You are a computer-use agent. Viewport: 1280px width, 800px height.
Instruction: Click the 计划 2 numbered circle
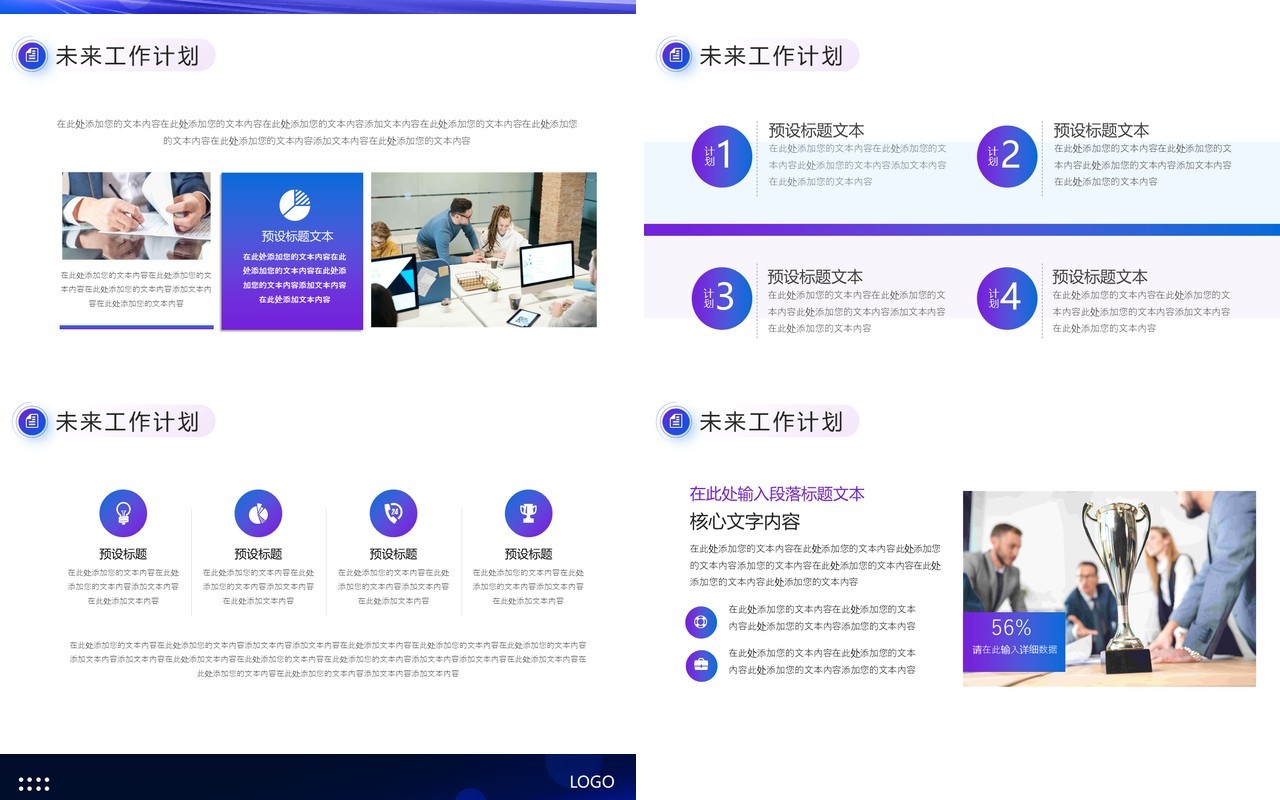1007,156
